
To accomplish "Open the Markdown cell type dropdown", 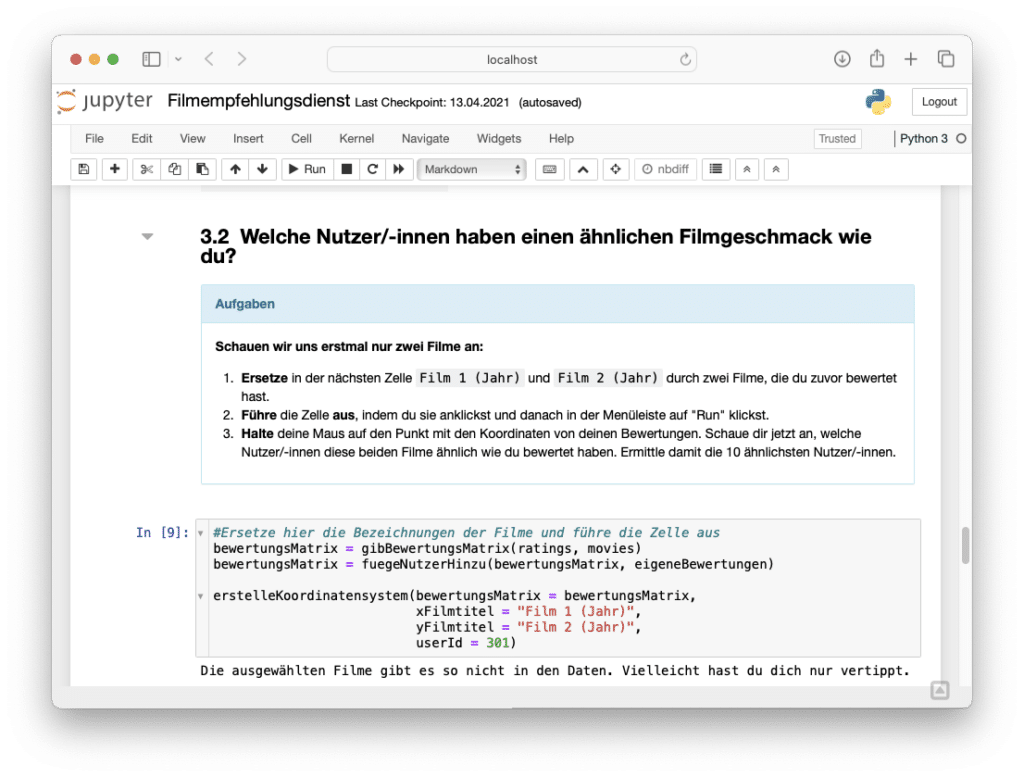I will pos(470,169).
